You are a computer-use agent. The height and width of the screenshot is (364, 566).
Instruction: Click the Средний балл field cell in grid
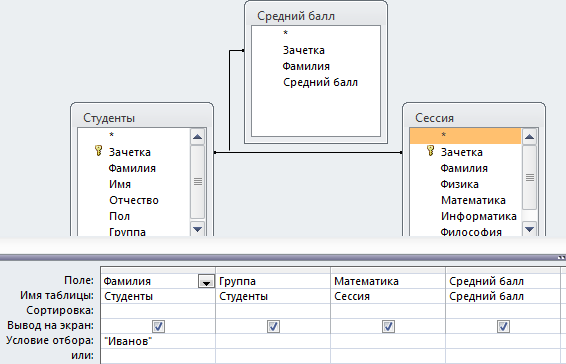(x=503, y=281)
